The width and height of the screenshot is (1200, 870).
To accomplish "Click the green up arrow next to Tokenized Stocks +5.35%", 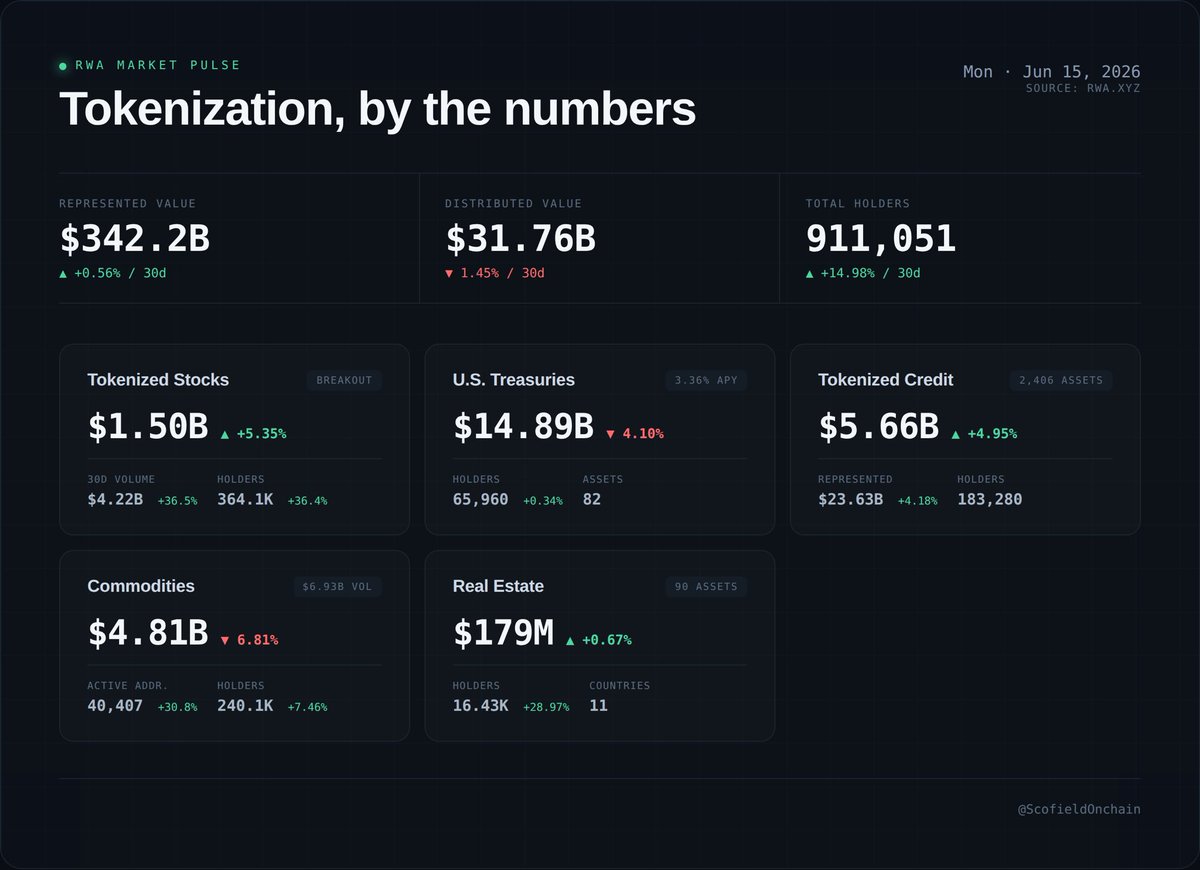I will pos(225,434).
